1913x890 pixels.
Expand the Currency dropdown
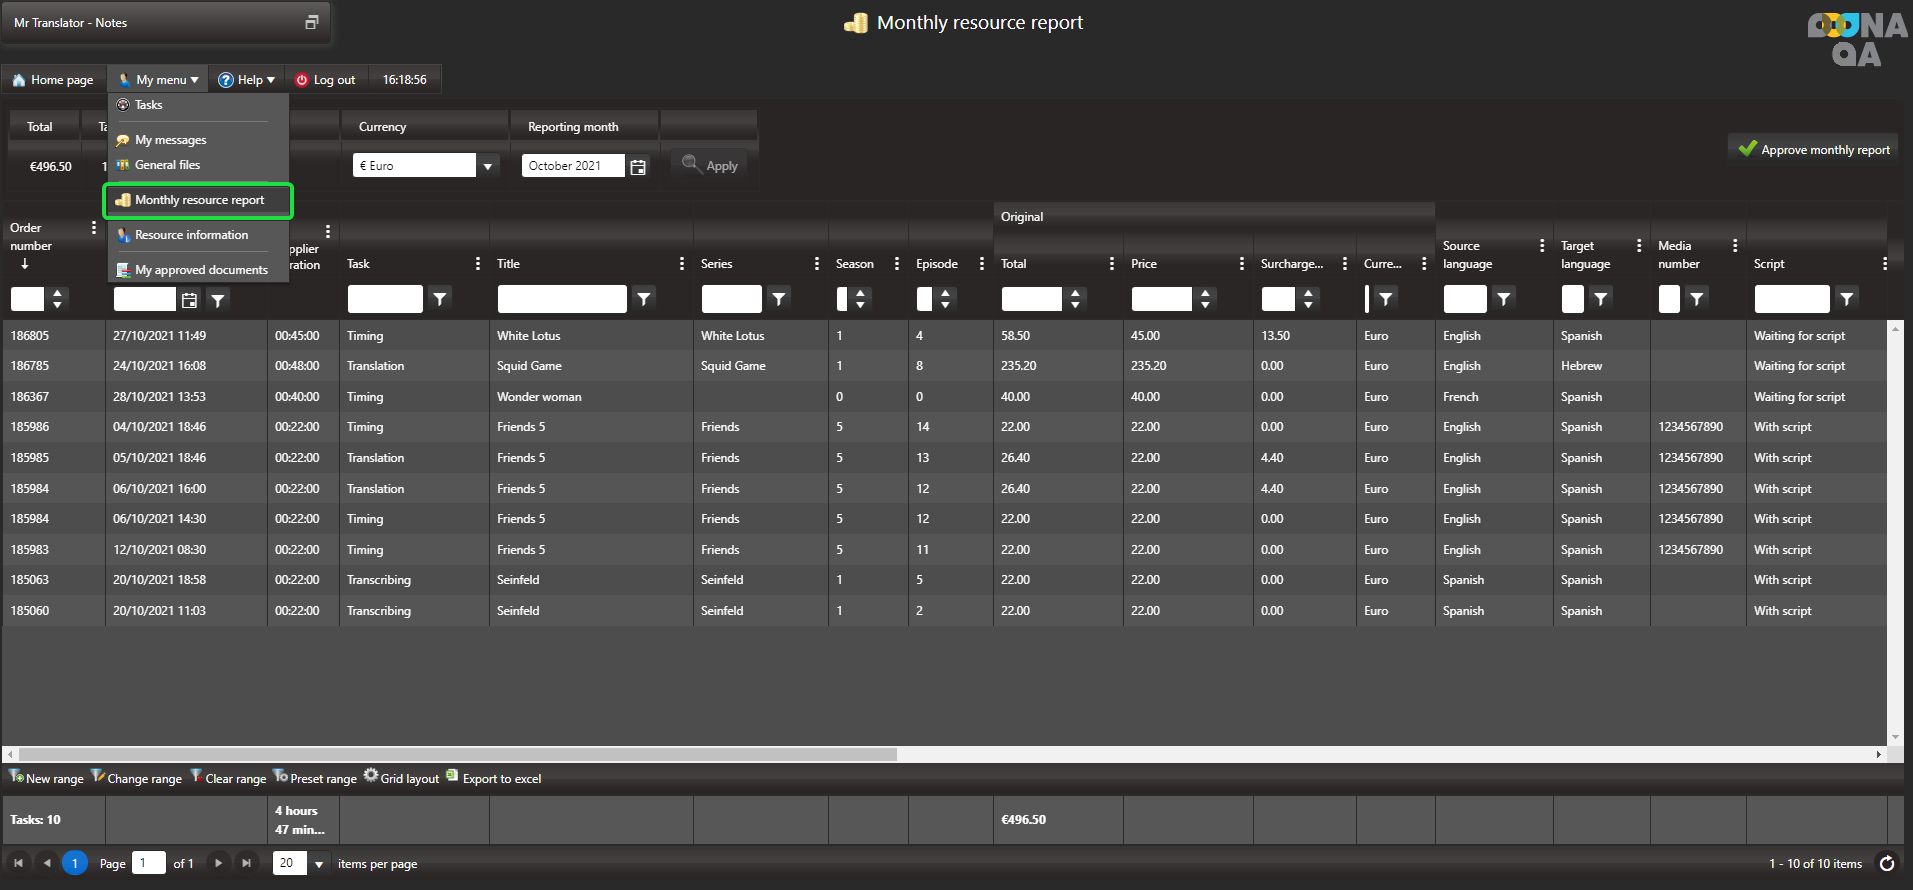(x=488, y=166)
